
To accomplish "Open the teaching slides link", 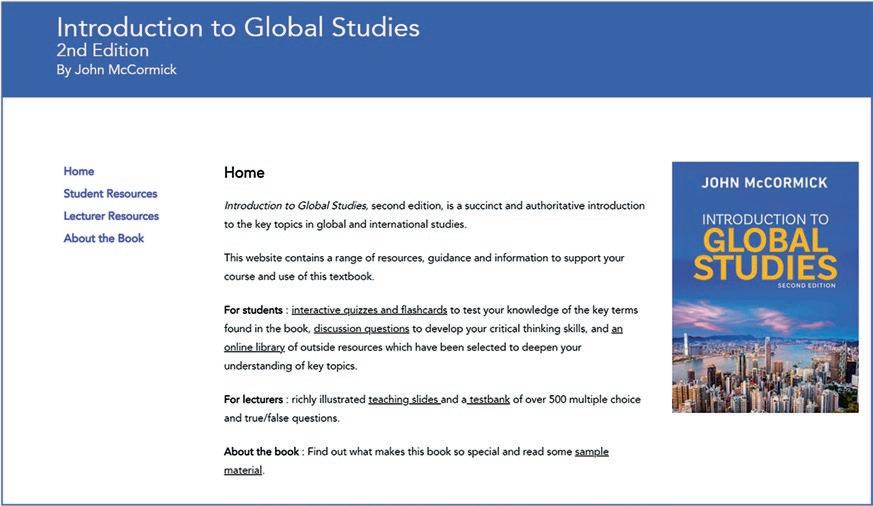I will coord(404,399).
